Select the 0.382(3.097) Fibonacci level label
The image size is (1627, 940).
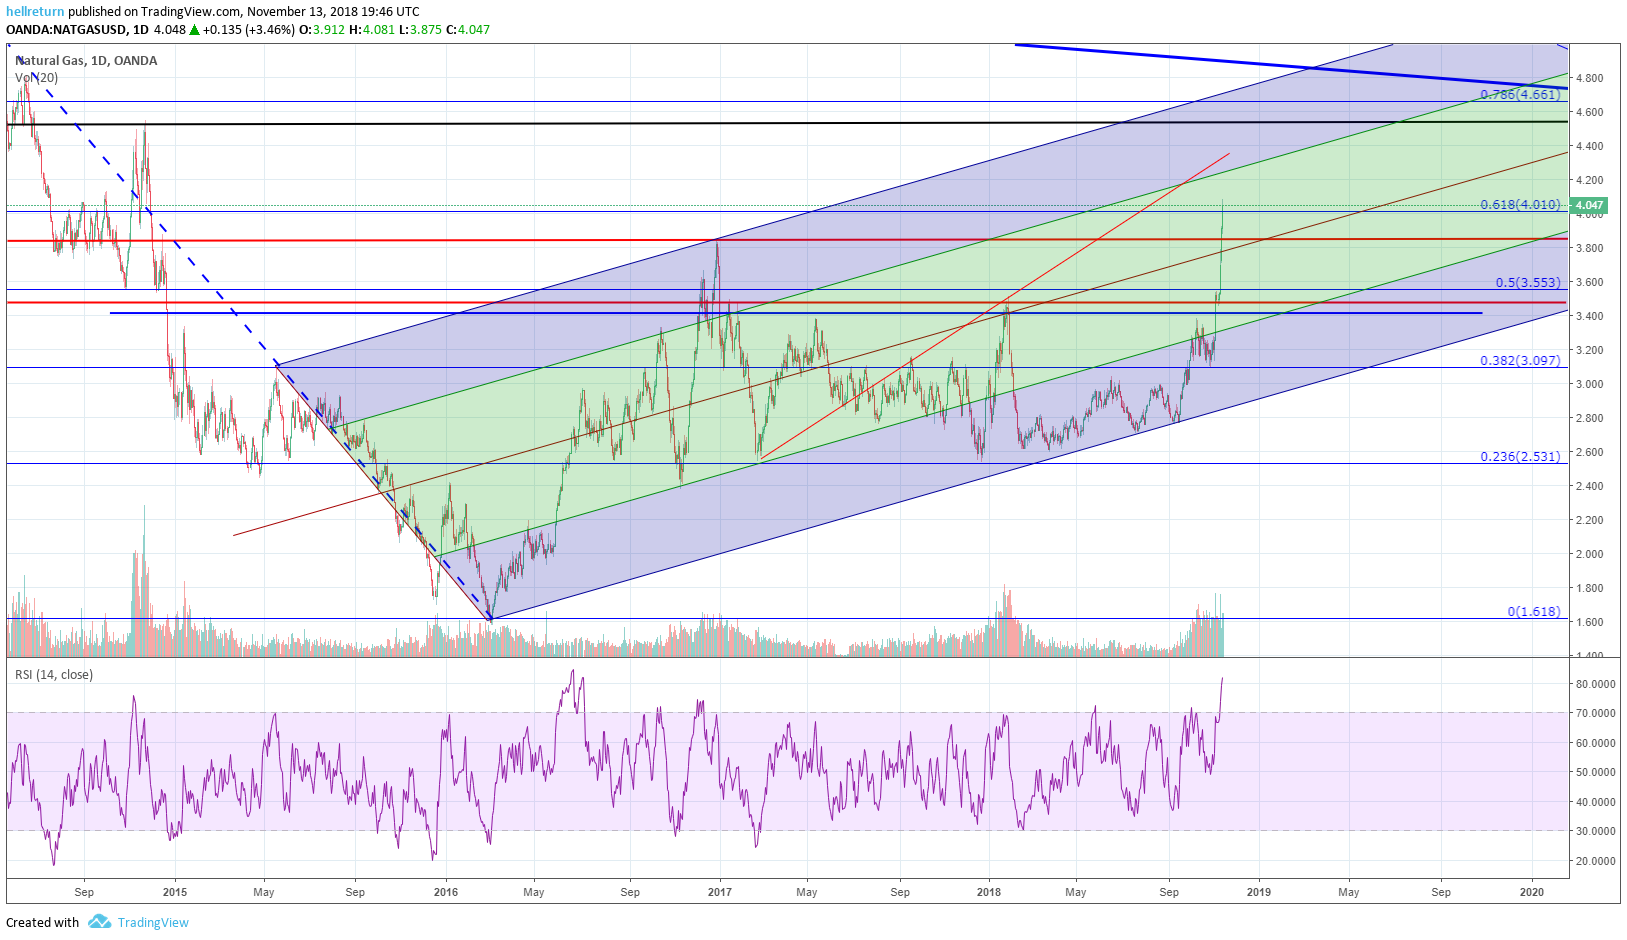(1520, 360)
